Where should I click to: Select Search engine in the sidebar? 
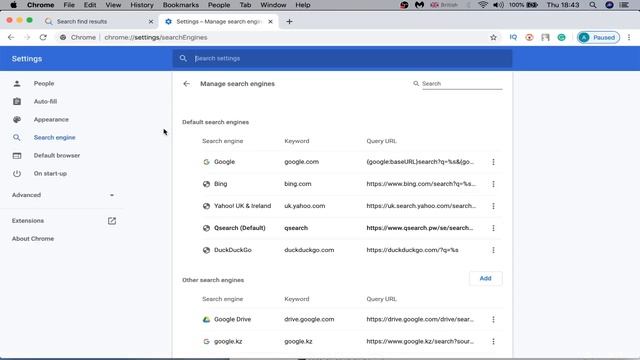(x=54, y=138)
